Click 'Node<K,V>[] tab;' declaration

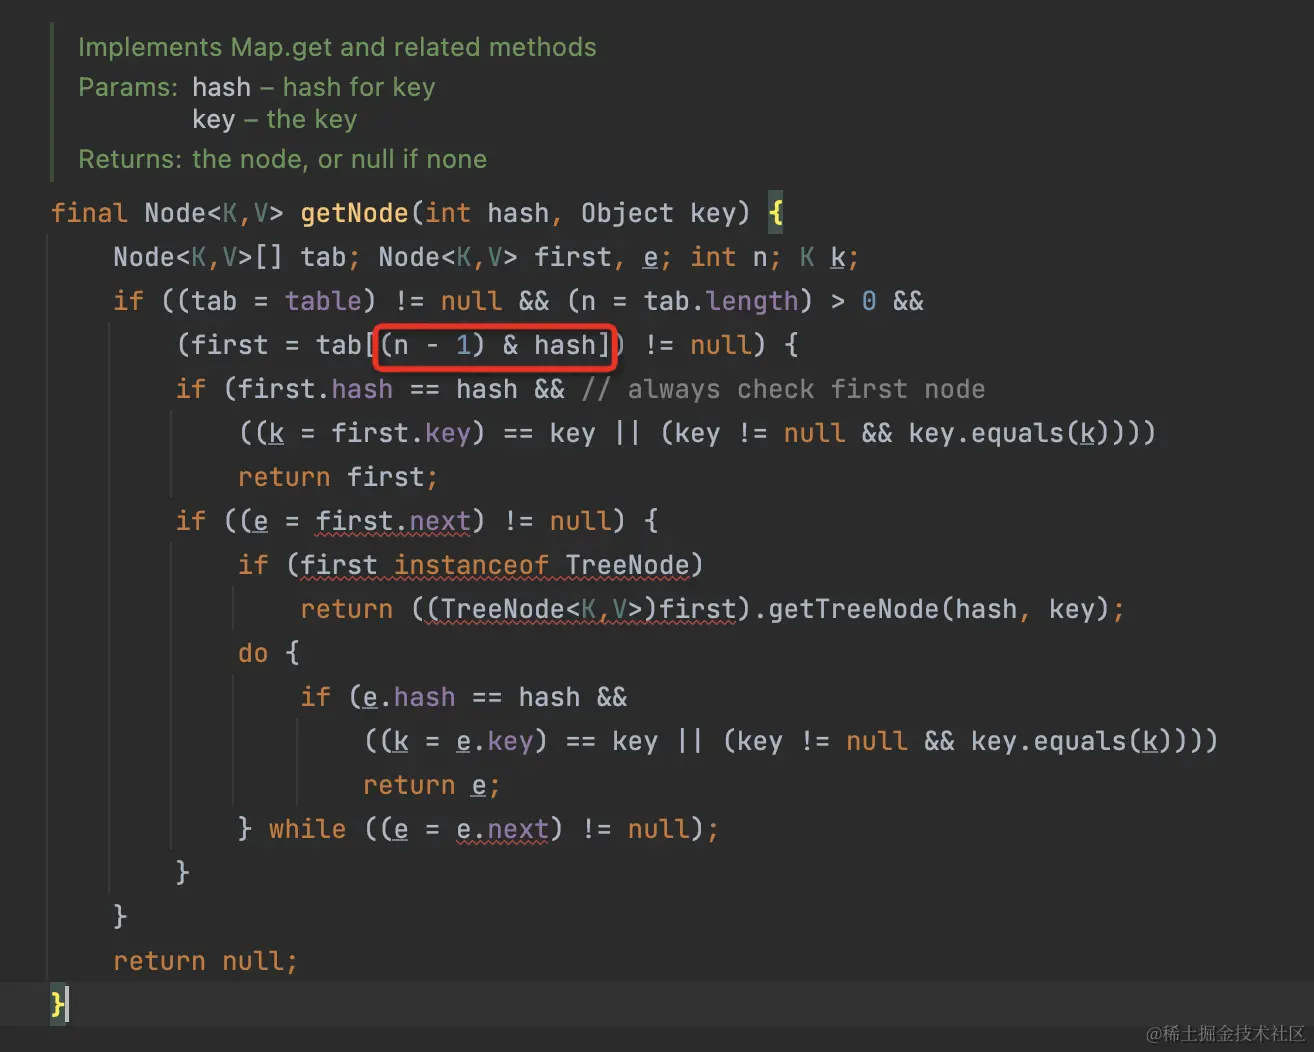[237, 257]
